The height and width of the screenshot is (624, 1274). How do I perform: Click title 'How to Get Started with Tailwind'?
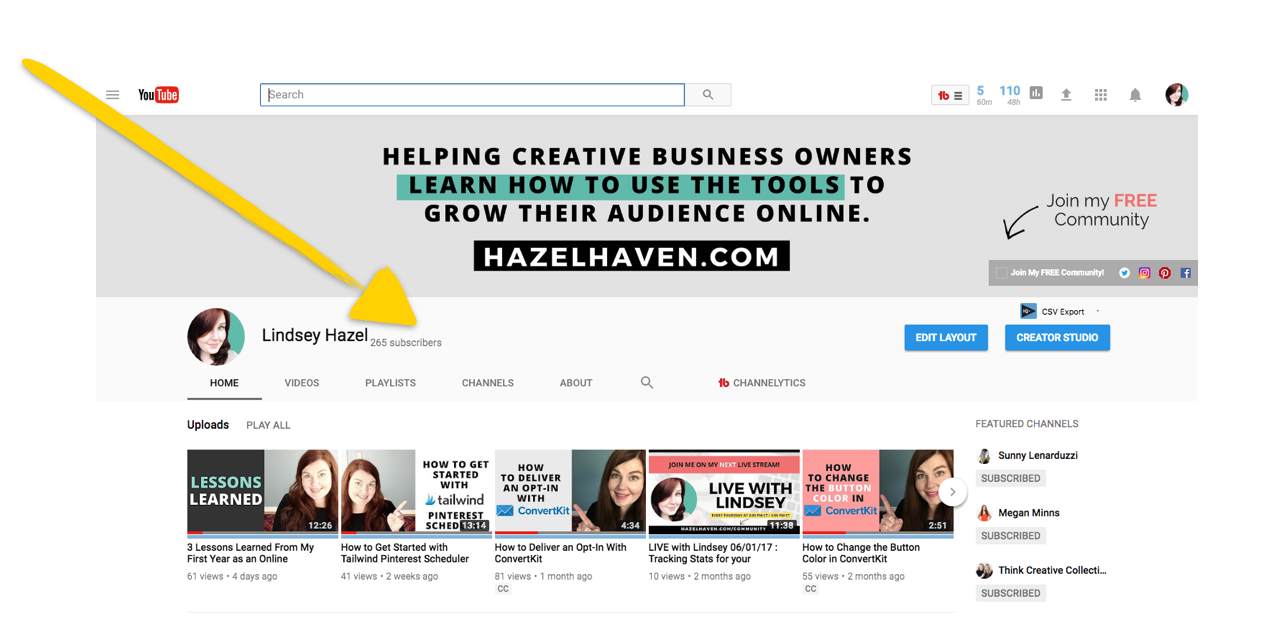(x=405, y=553)
